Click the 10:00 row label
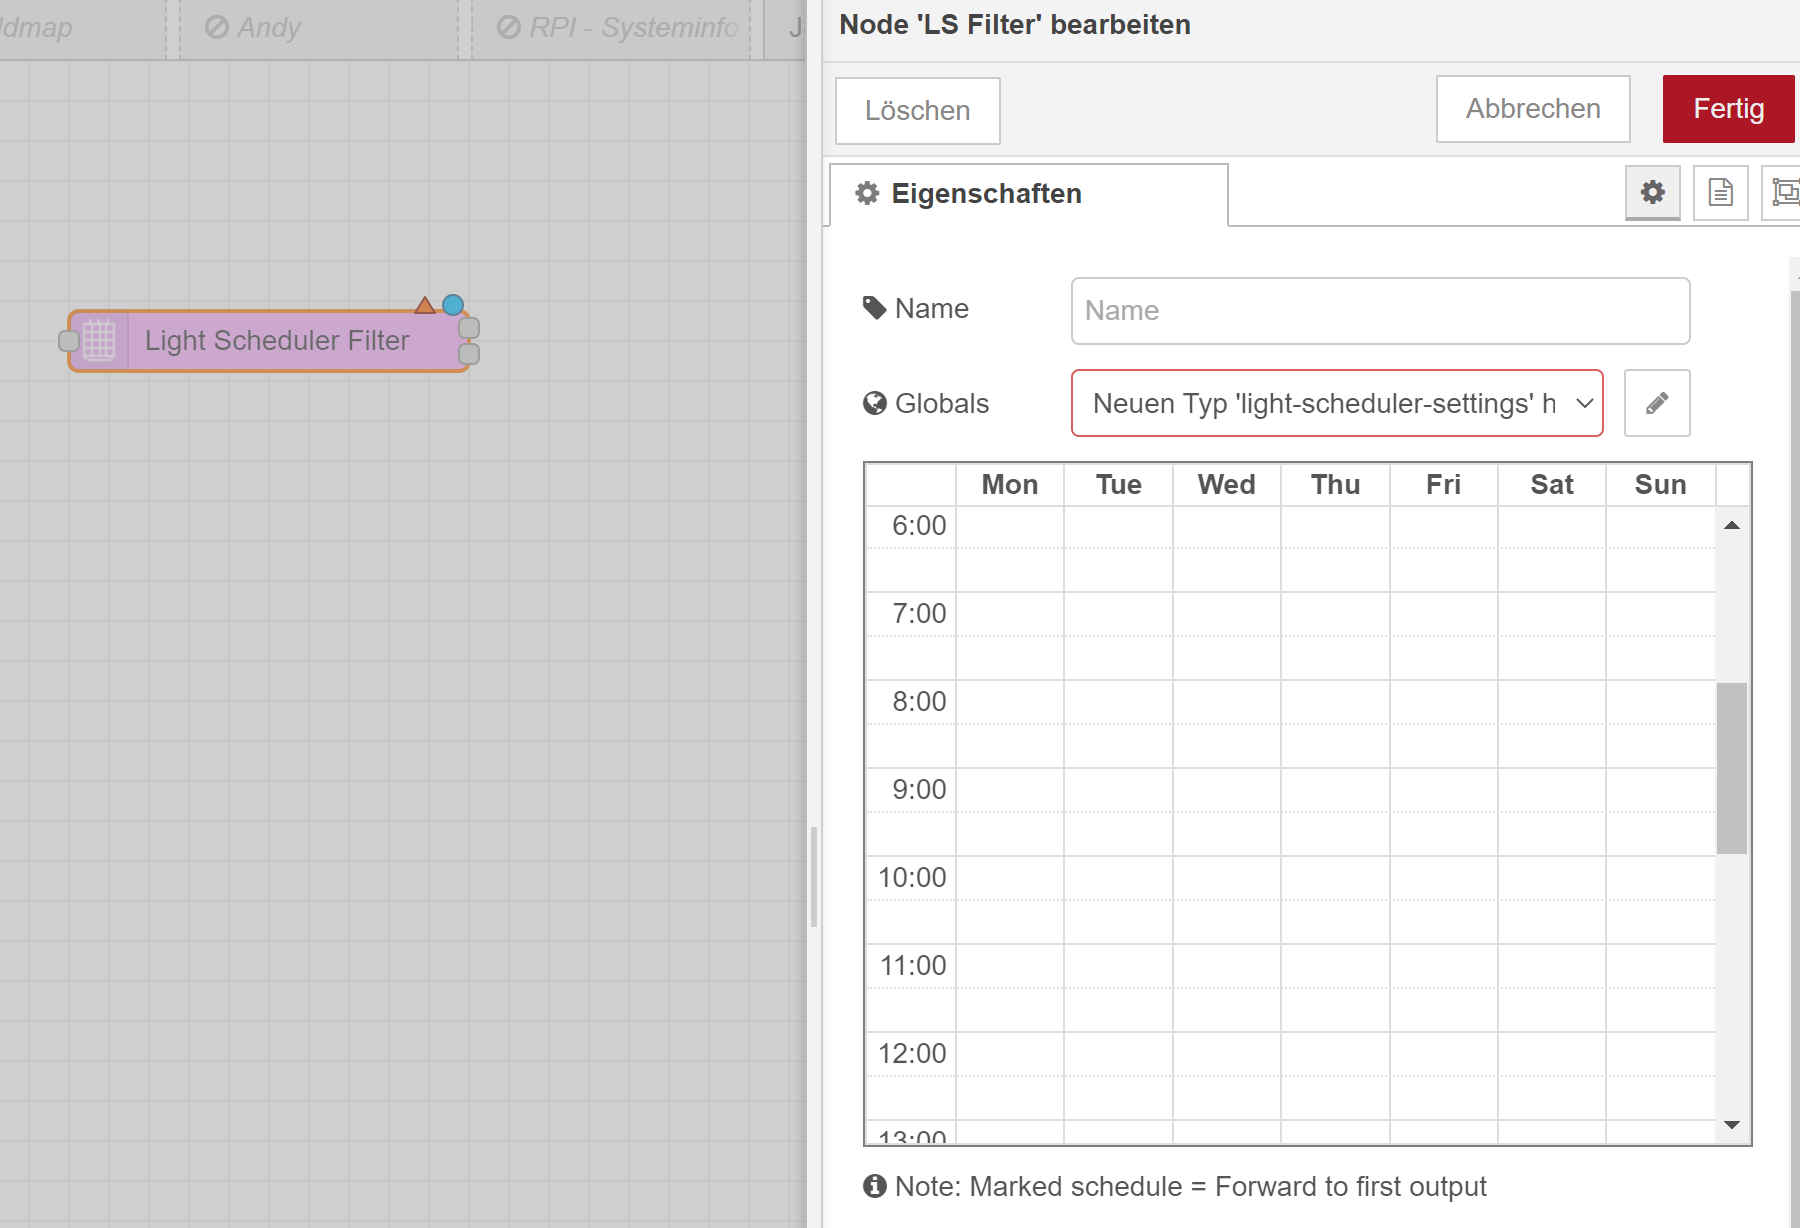This screenshot has height=1228, width=1800. [912, 878]
